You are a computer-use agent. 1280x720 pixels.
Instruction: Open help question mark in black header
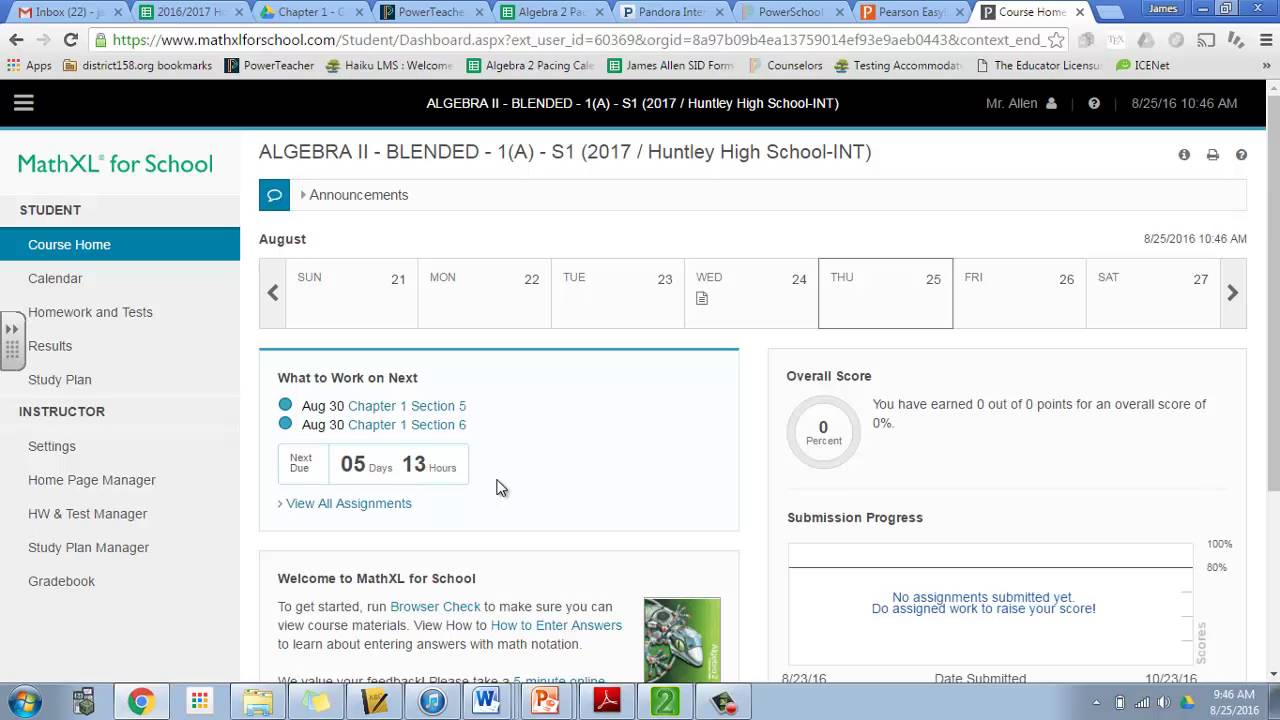click(1094, 104)
